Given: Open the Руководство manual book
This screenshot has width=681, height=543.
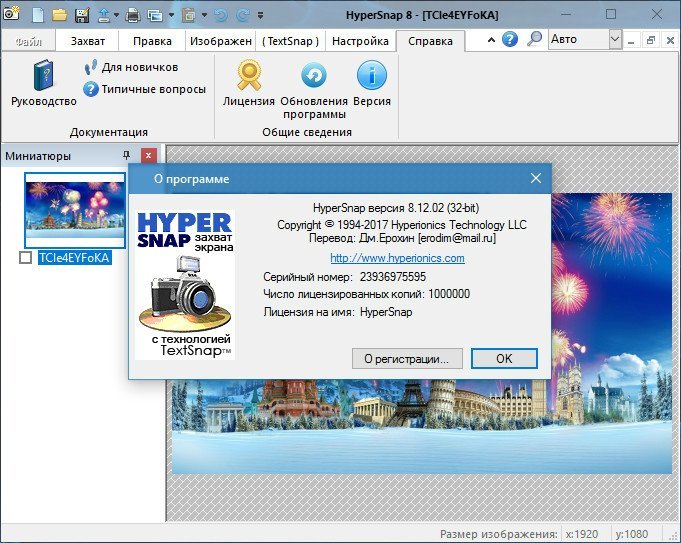Looking at the screenshot, I should (x=43, y=83).
